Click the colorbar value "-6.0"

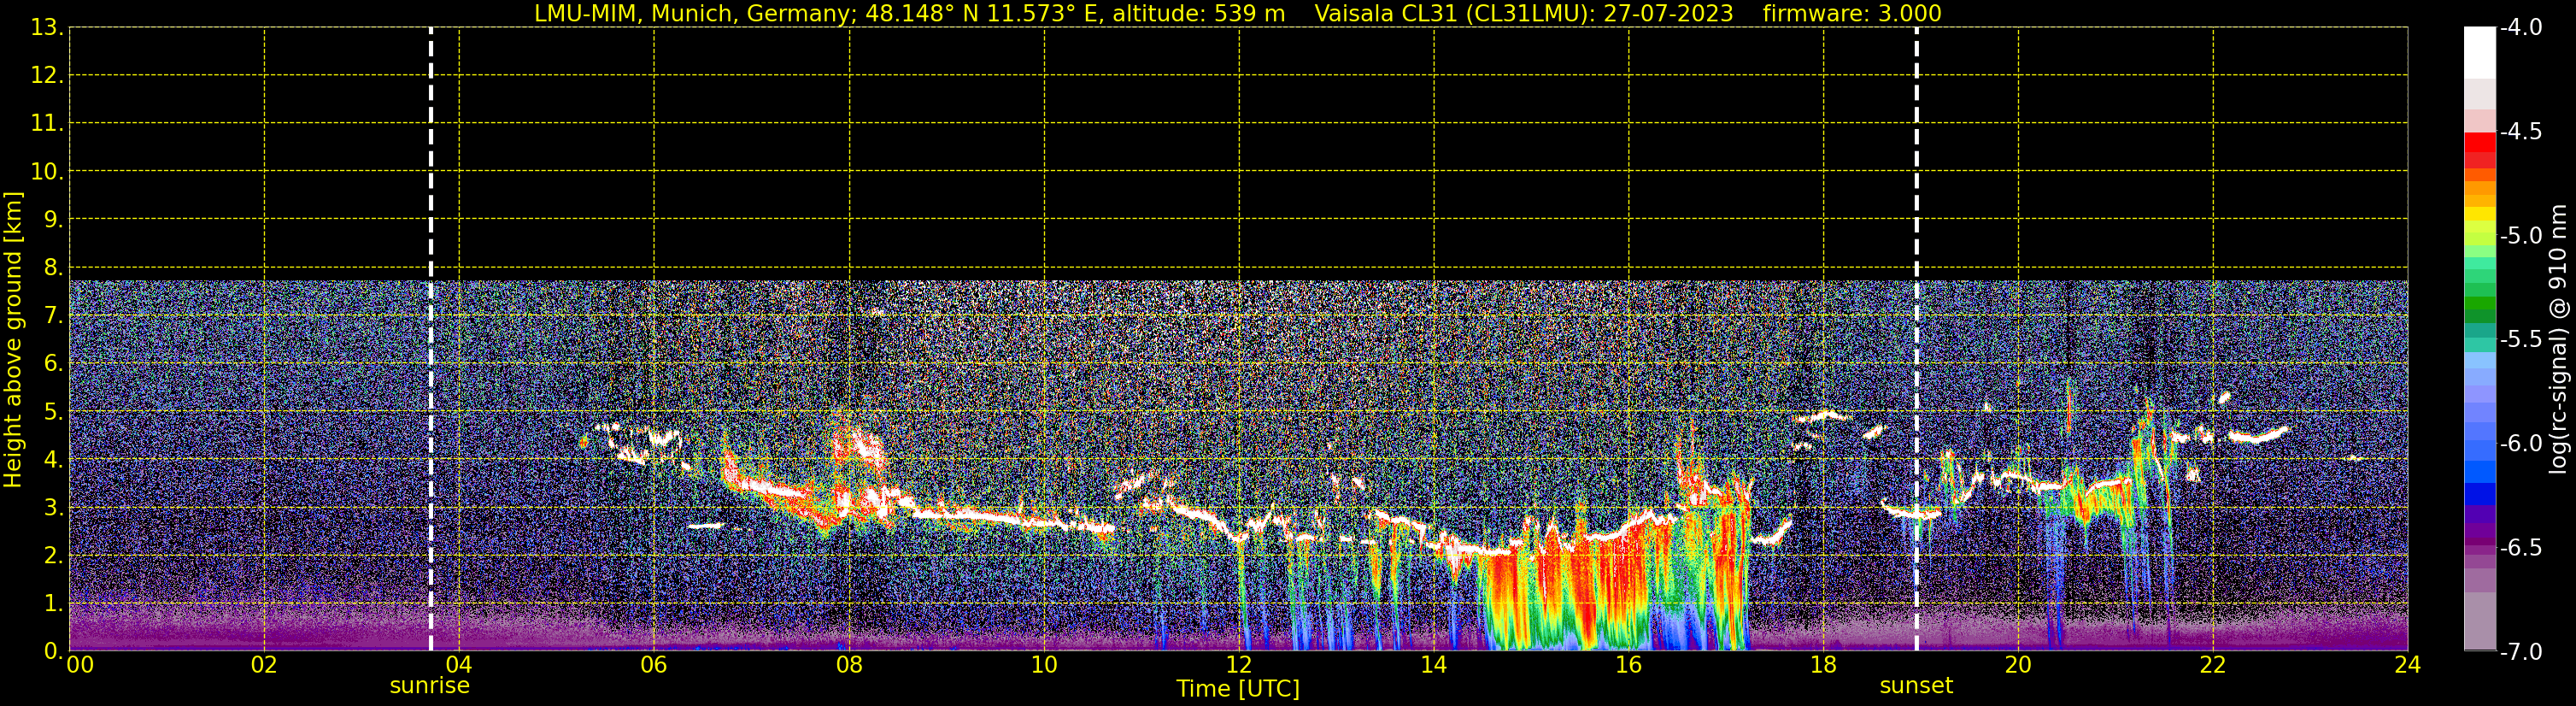coord(2521,443)
